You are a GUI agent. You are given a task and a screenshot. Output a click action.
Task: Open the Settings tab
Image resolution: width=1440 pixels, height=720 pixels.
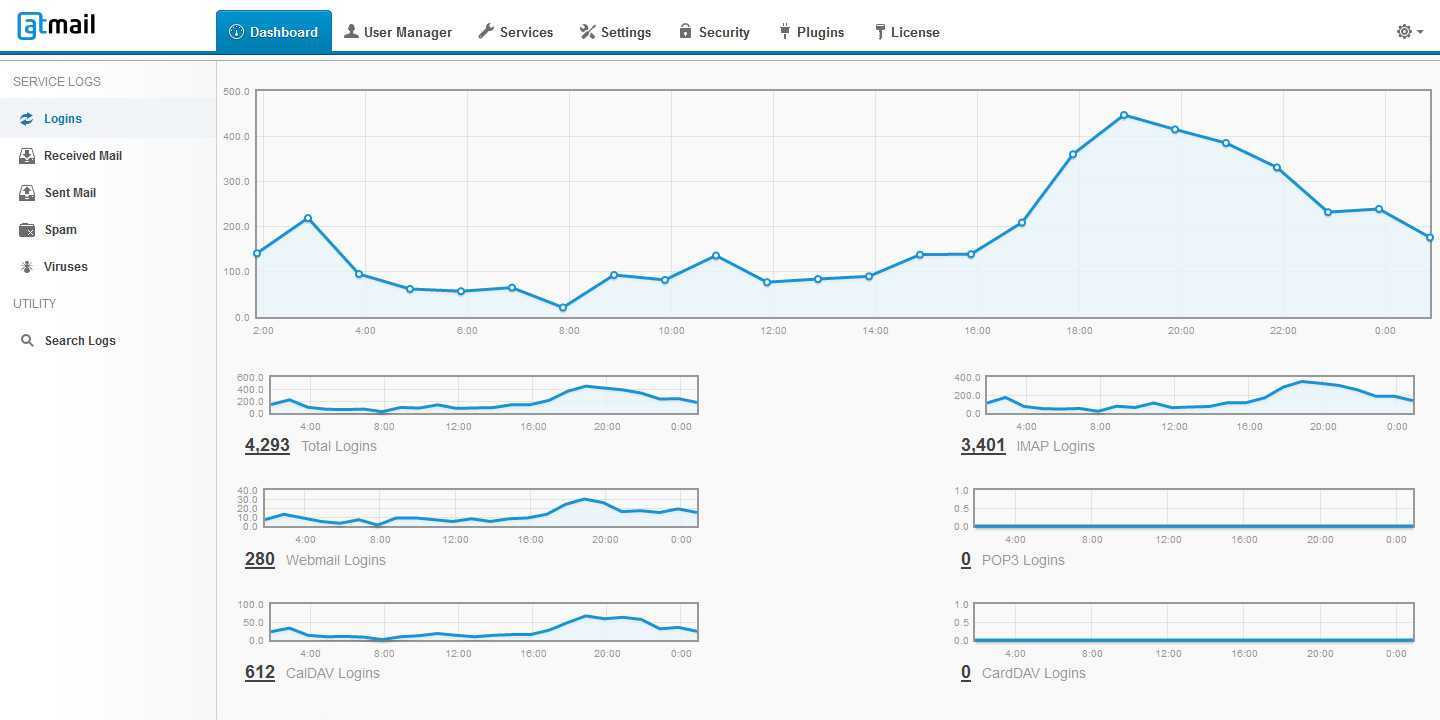tap(615, 32)
